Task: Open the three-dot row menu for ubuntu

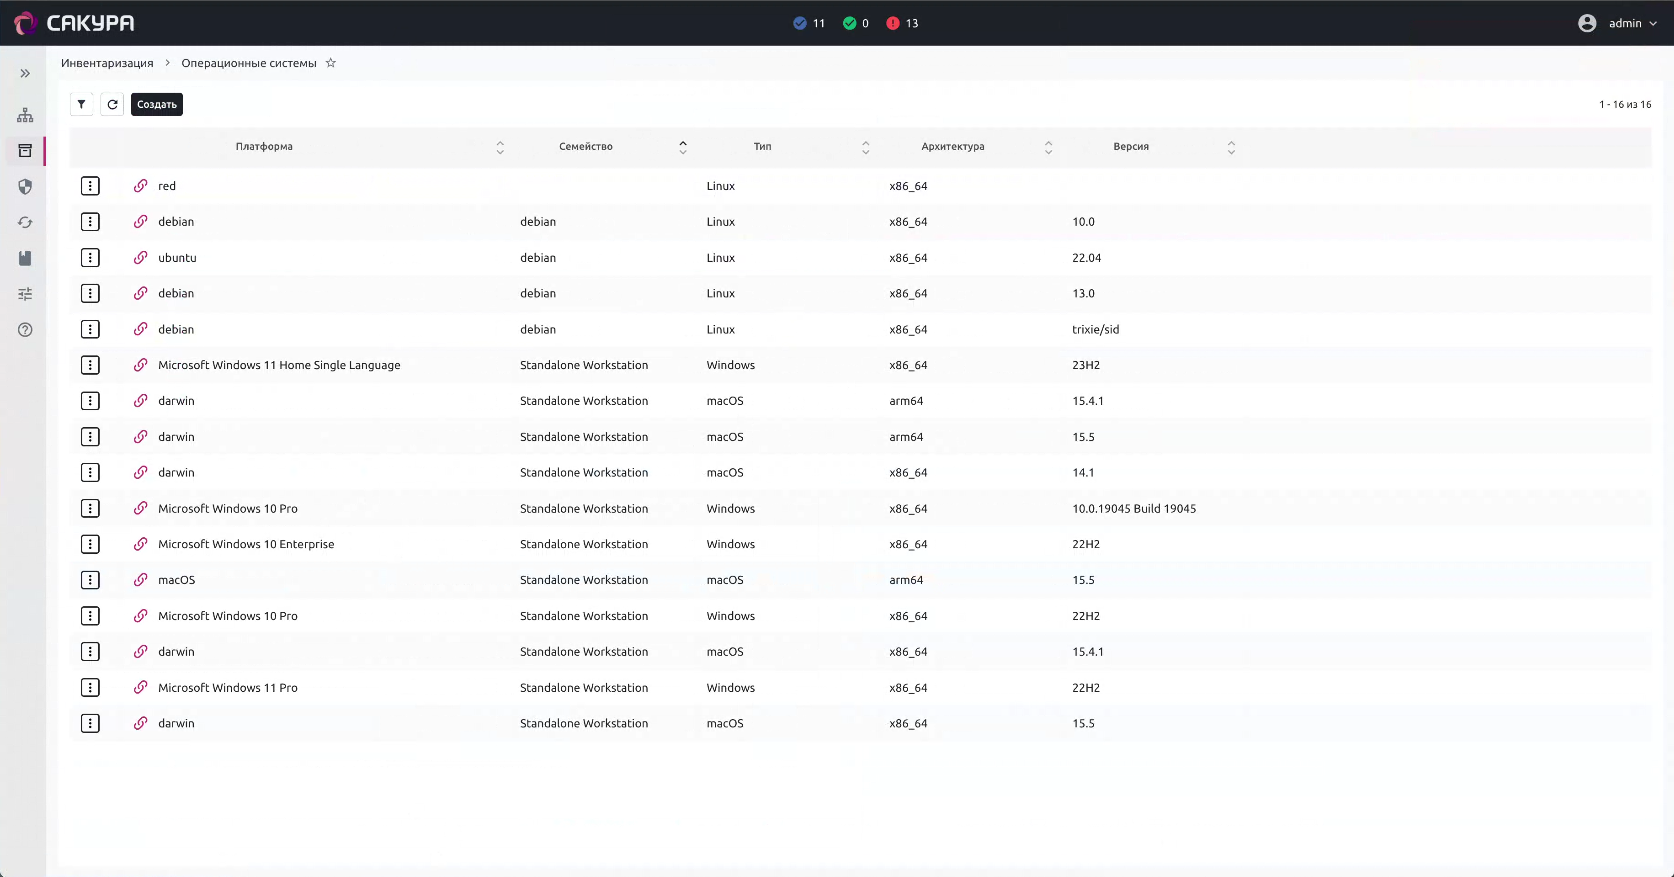Action: click(90, 258)
